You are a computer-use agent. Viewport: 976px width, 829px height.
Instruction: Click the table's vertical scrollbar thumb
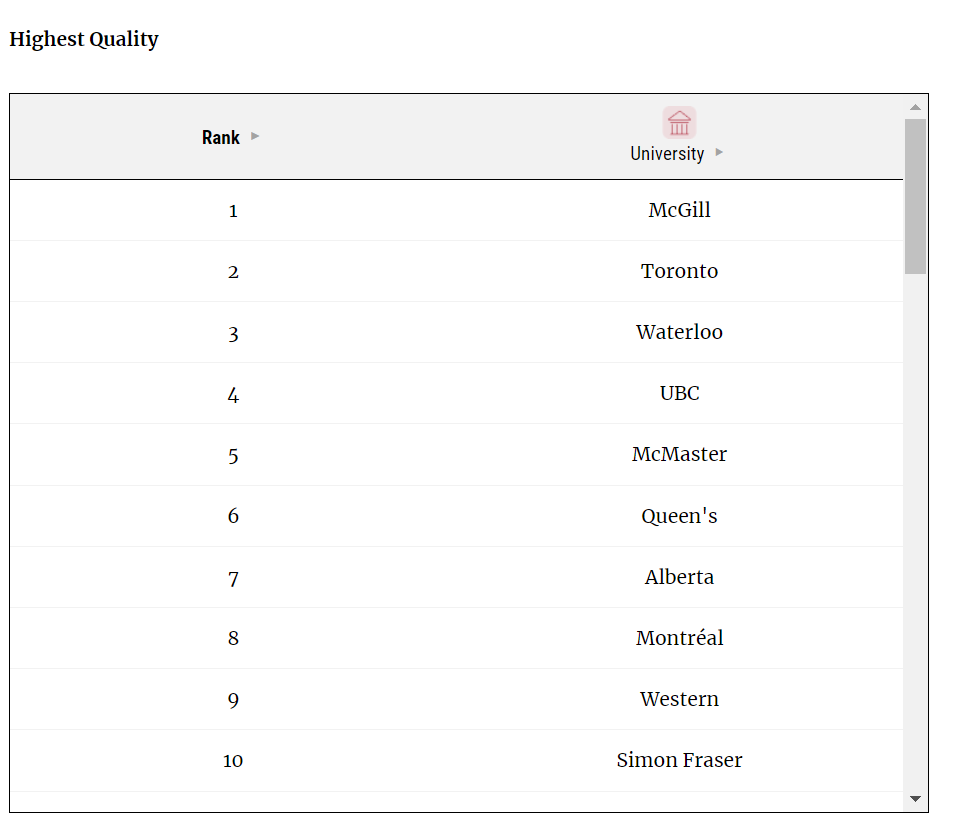point(915,196)
